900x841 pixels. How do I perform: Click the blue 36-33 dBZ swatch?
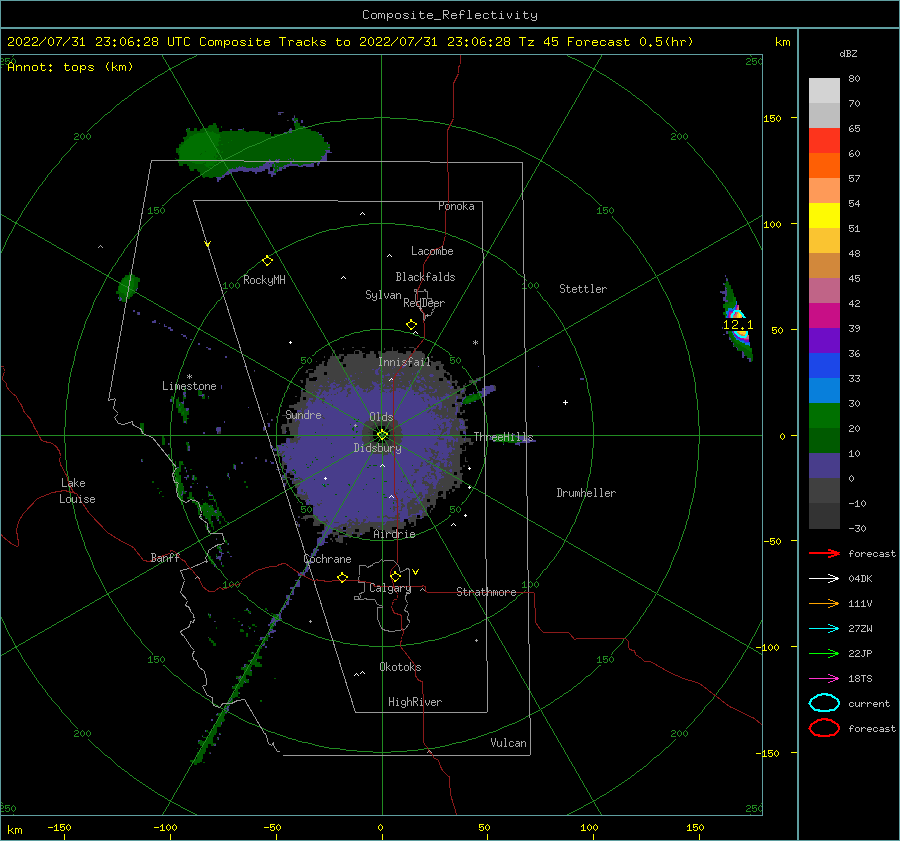click(824, 366)
